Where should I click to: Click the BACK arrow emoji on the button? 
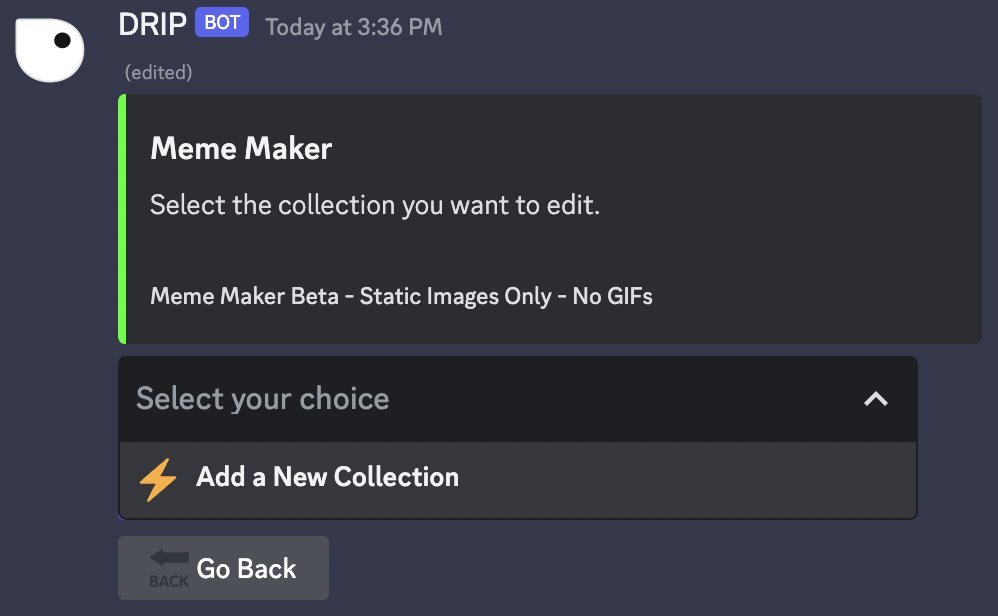tap(169, 567)
